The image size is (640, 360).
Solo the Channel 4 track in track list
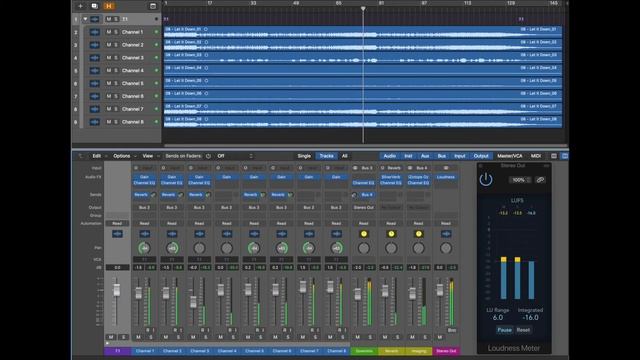click(x=116, y=71)
